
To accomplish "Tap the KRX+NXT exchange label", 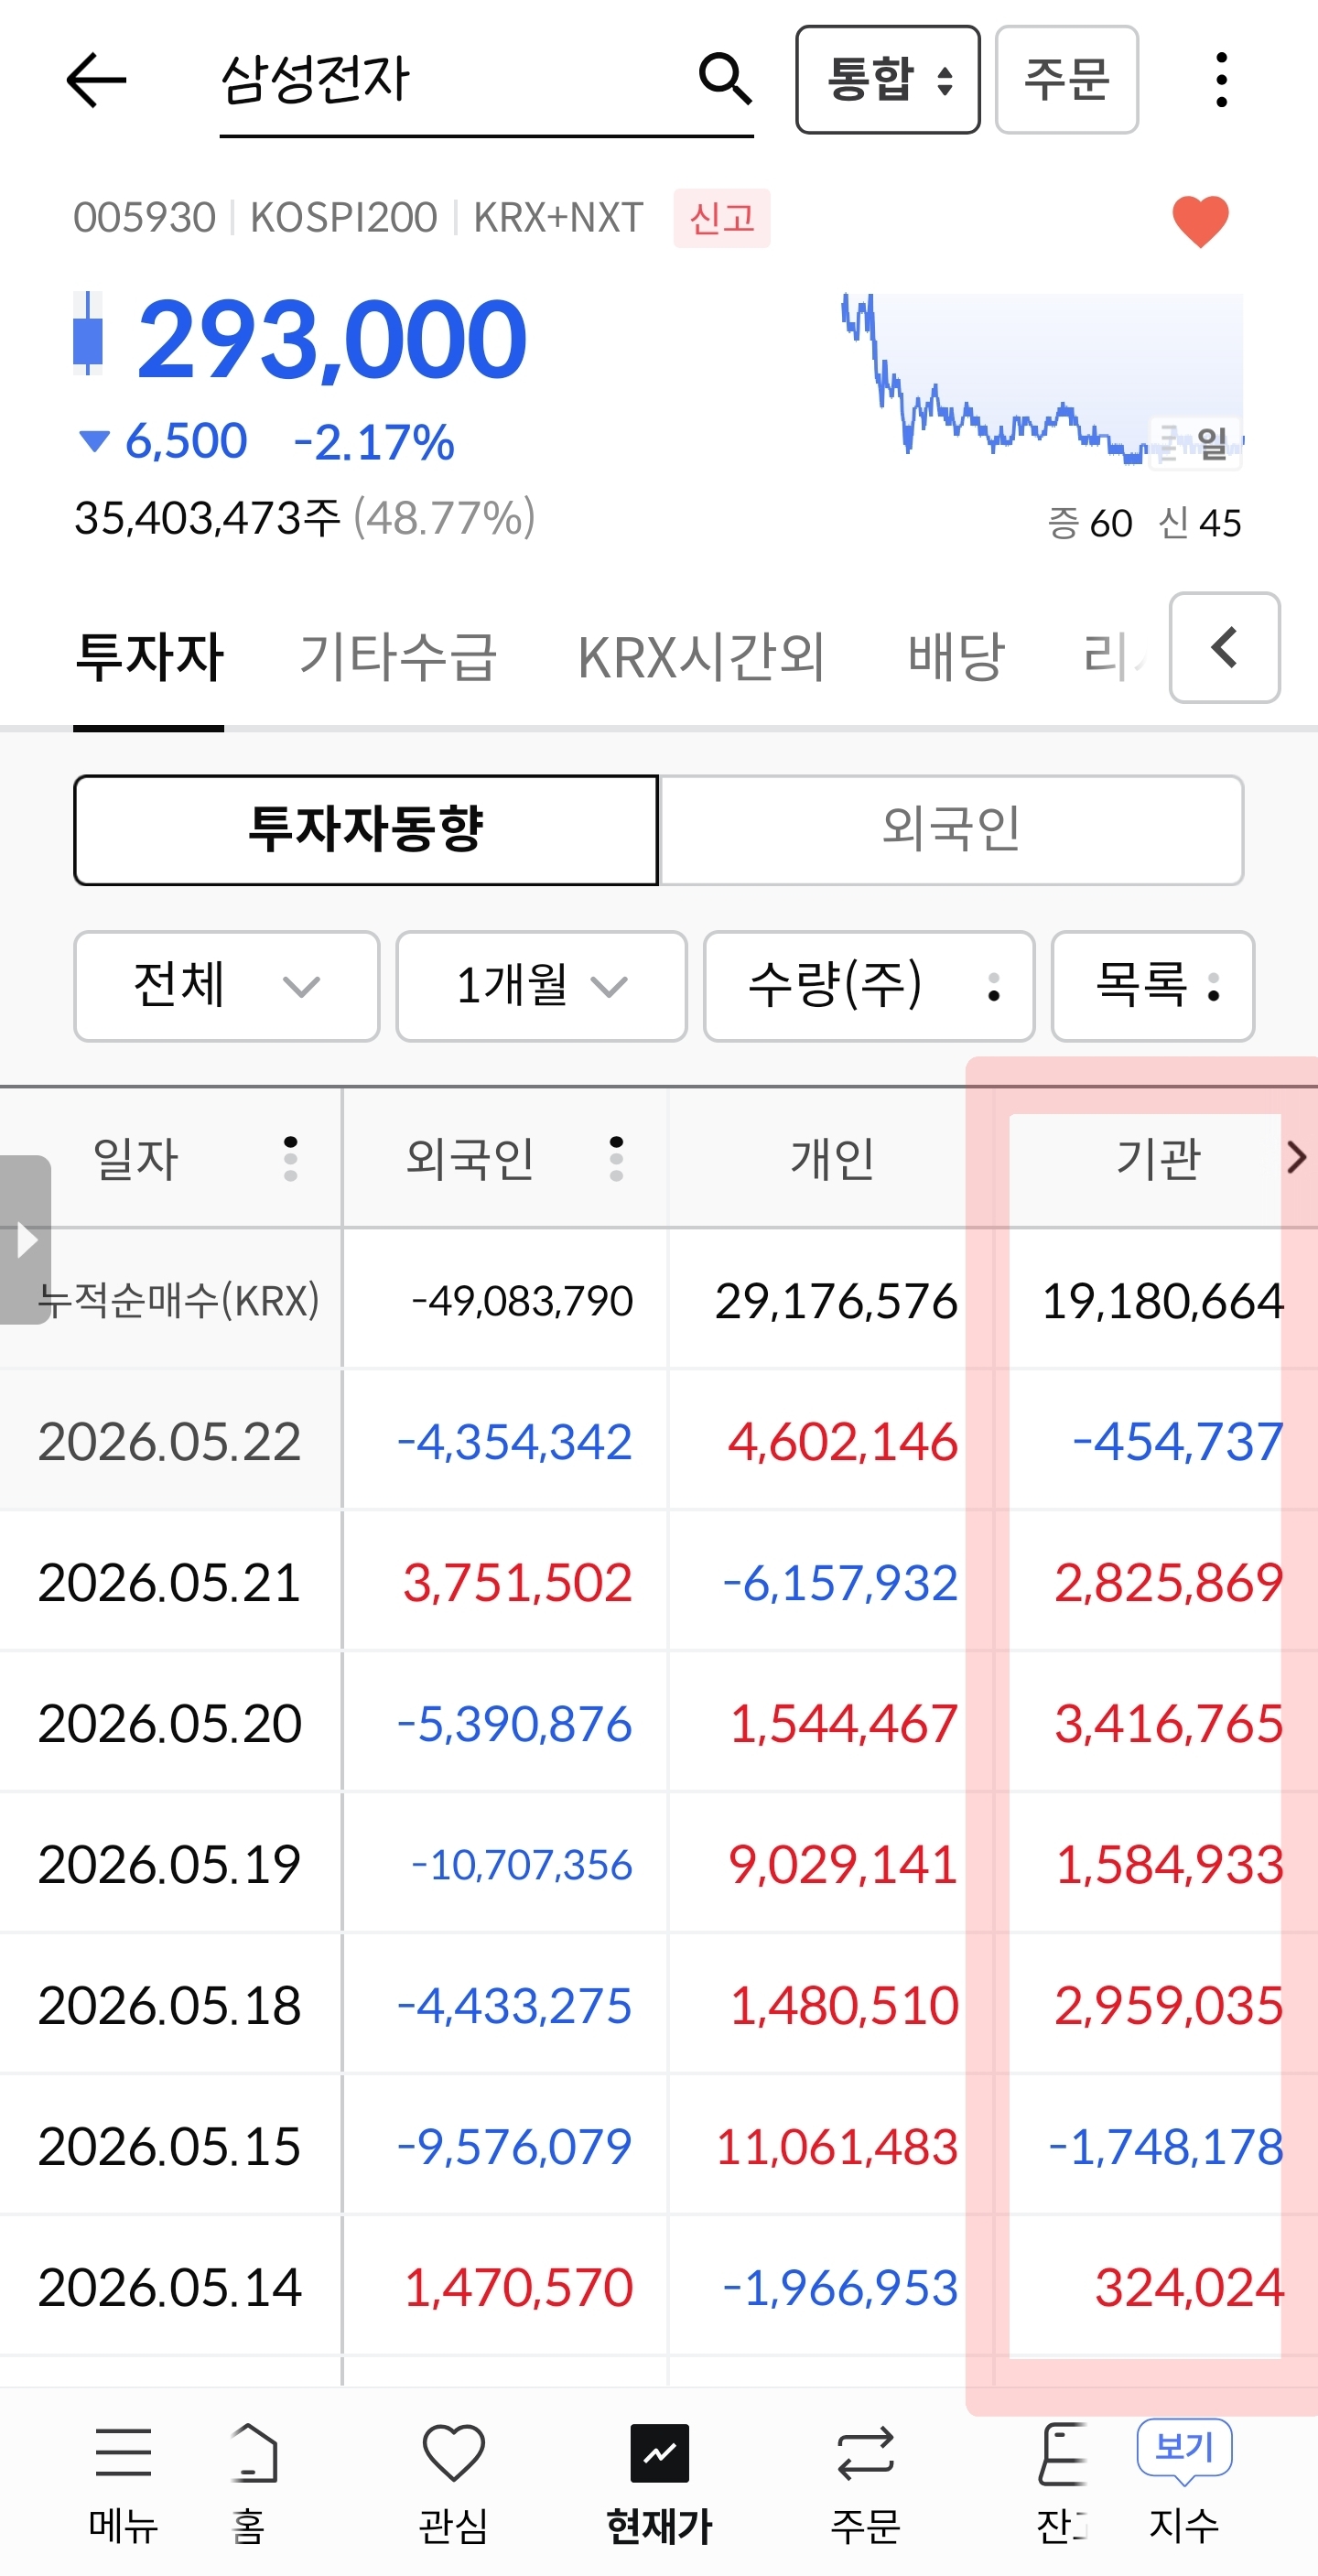I will (x=558, y=217).
